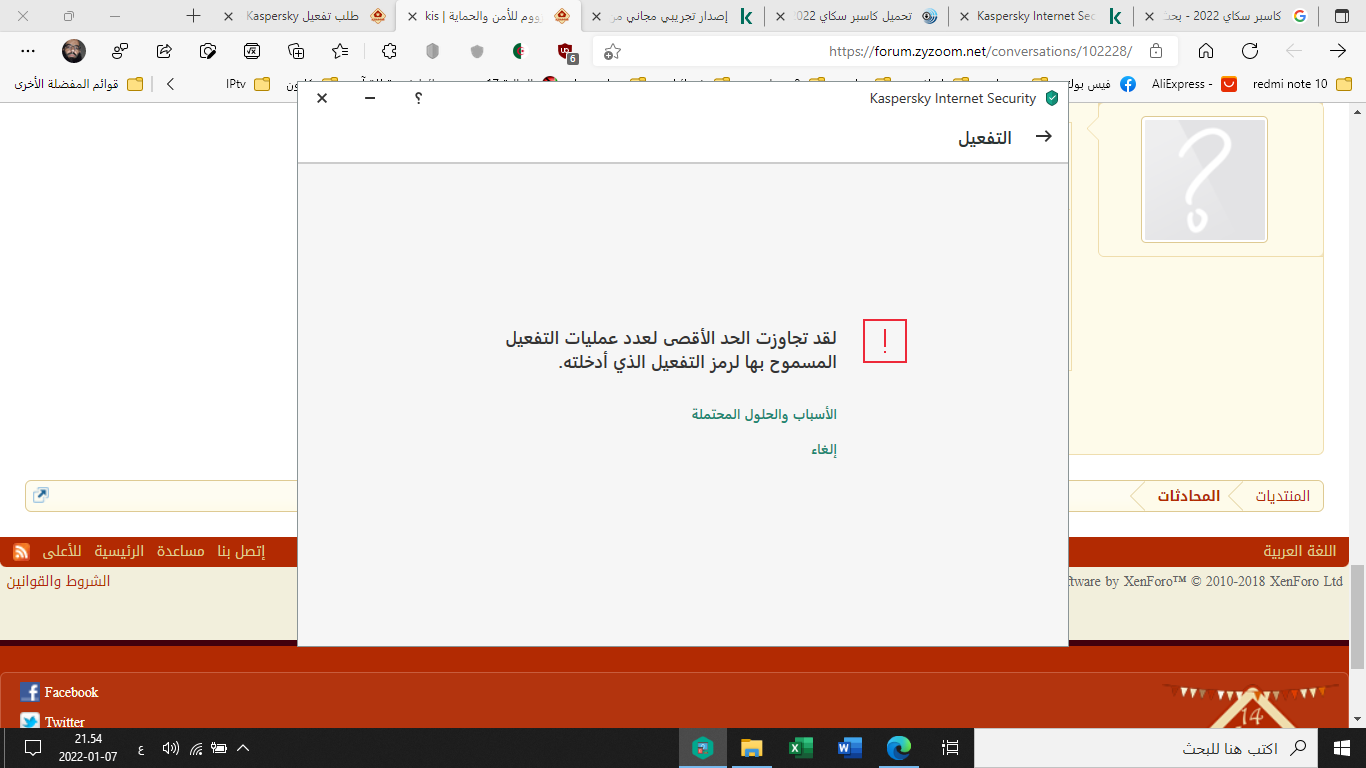Screen dimensions: 1366x768
Task: Open a new browser tab with plus button
Action: [194, 16]
